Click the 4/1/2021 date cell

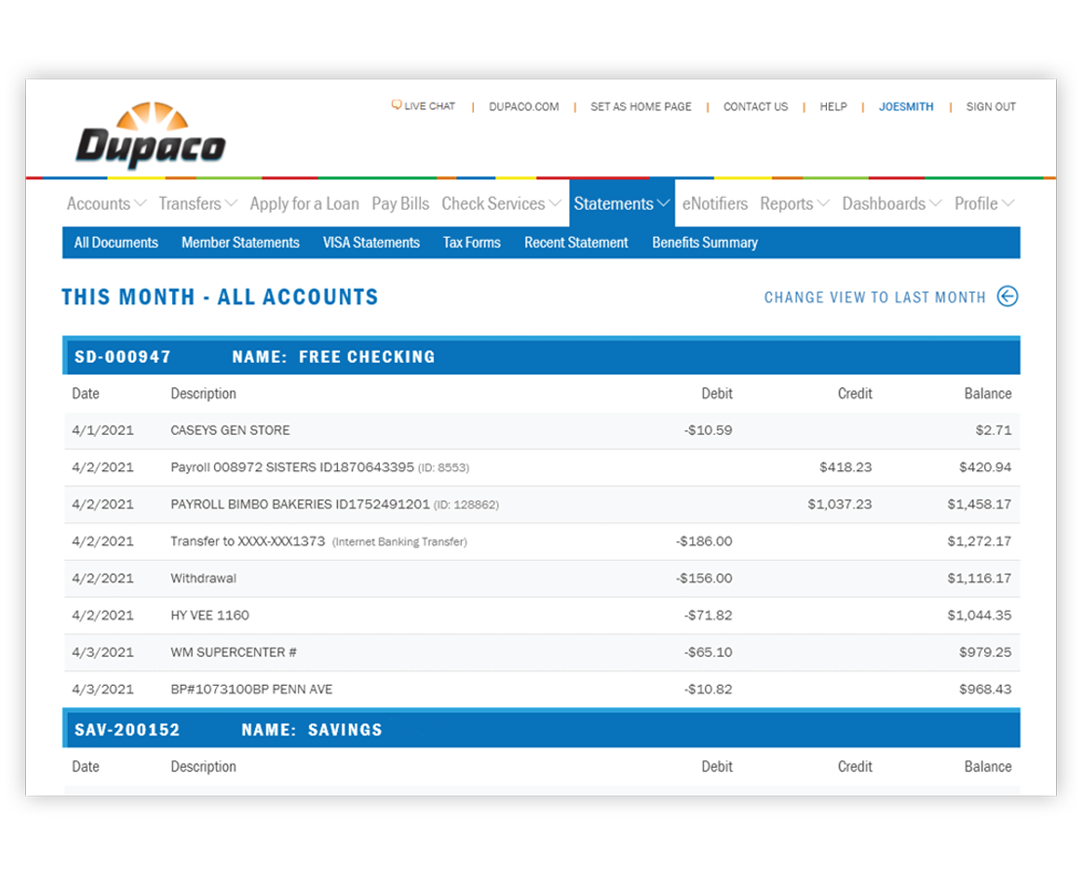click(103, 430)
